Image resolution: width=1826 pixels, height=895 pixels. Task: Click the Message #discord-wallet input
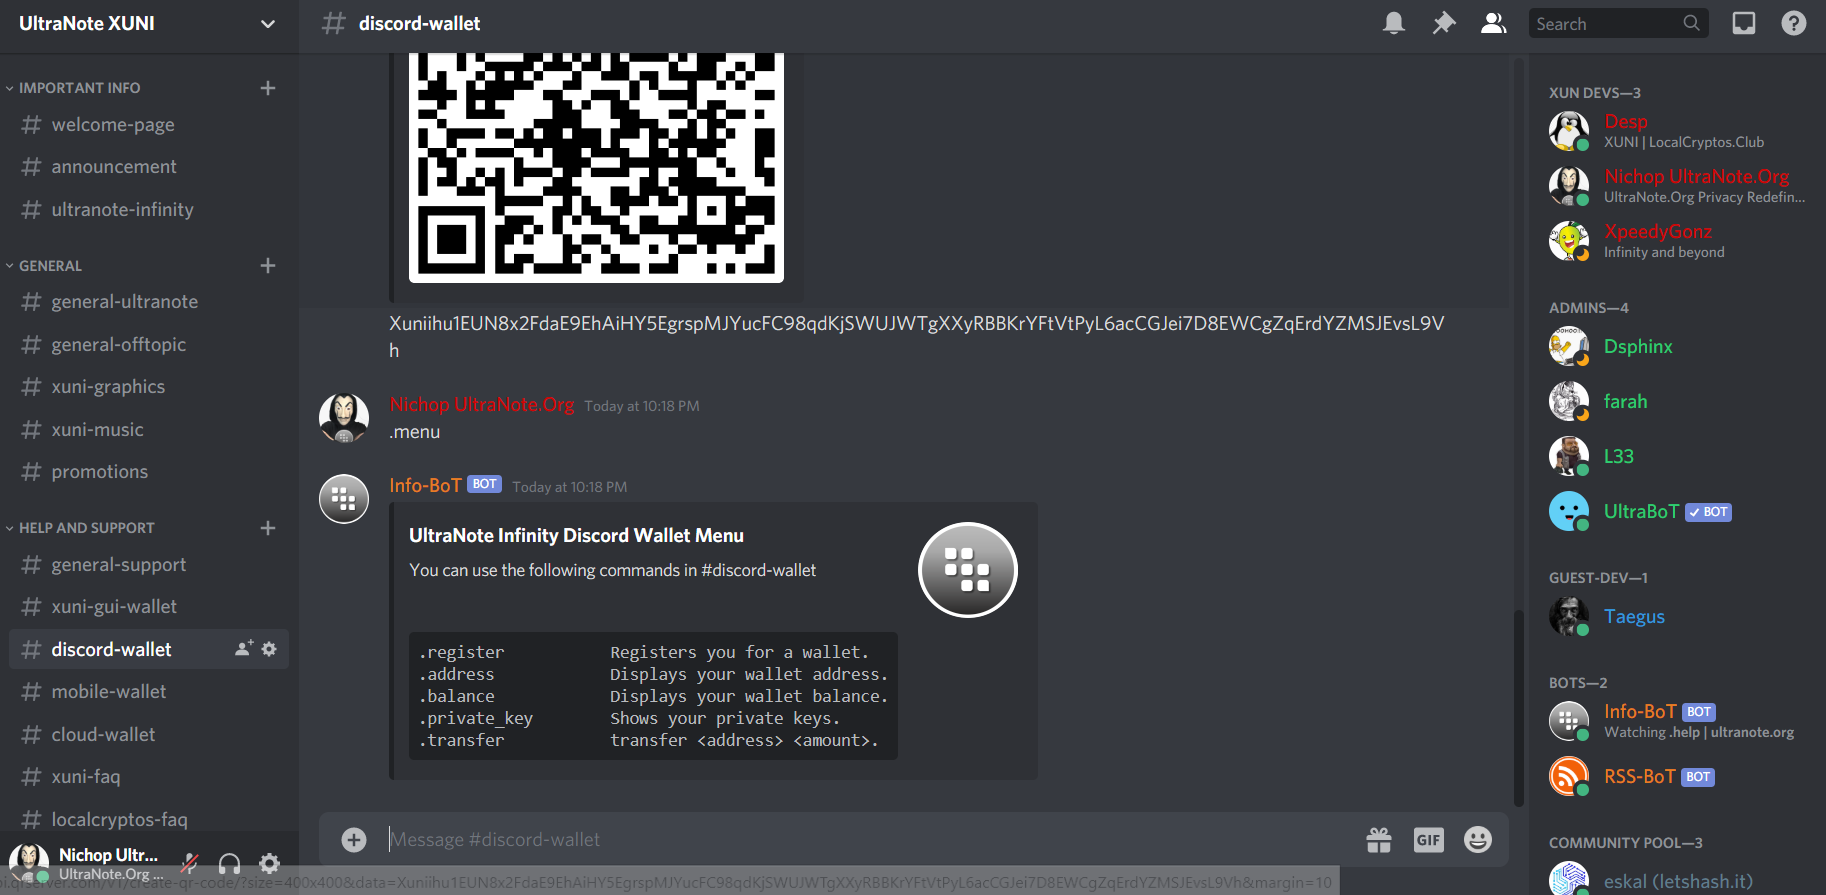click(870, 840)
